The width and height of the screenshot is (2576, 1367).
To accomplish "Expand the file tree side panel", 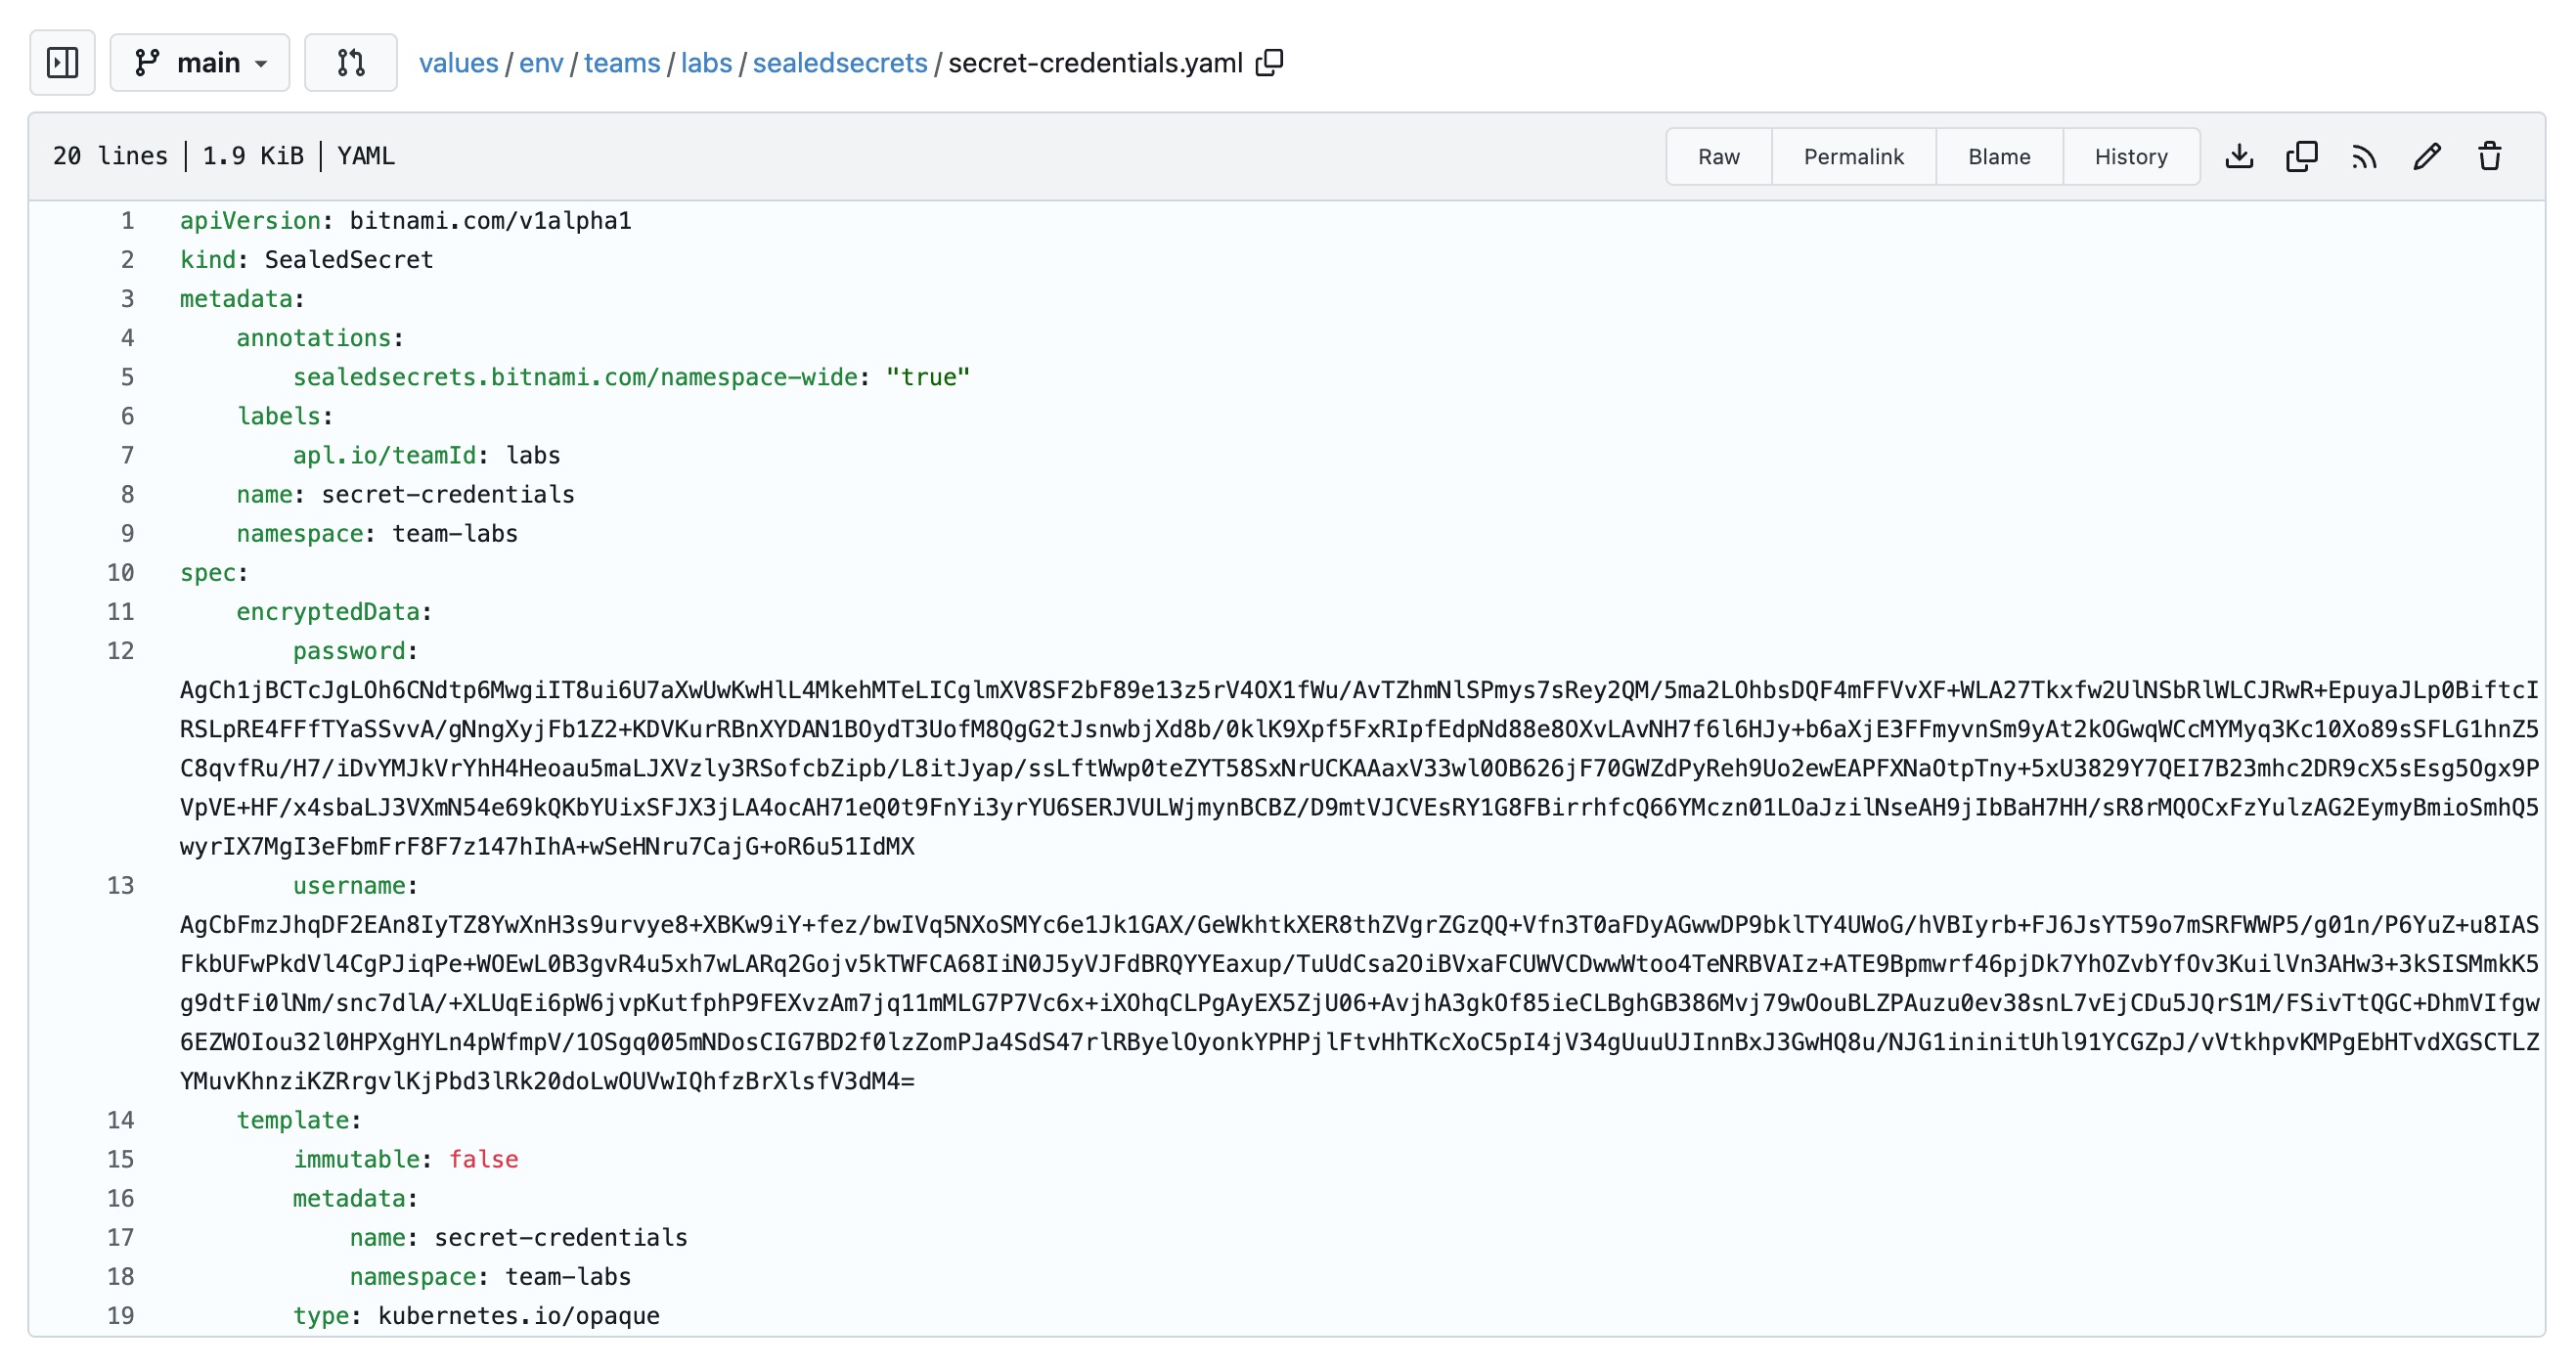I will 62,62.
